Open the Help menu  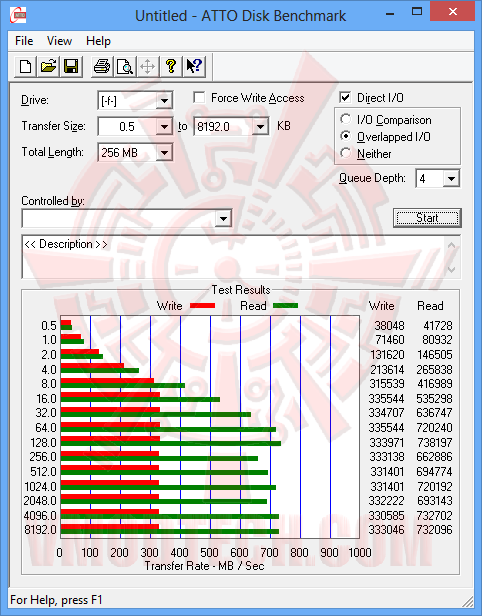point(98,41)
